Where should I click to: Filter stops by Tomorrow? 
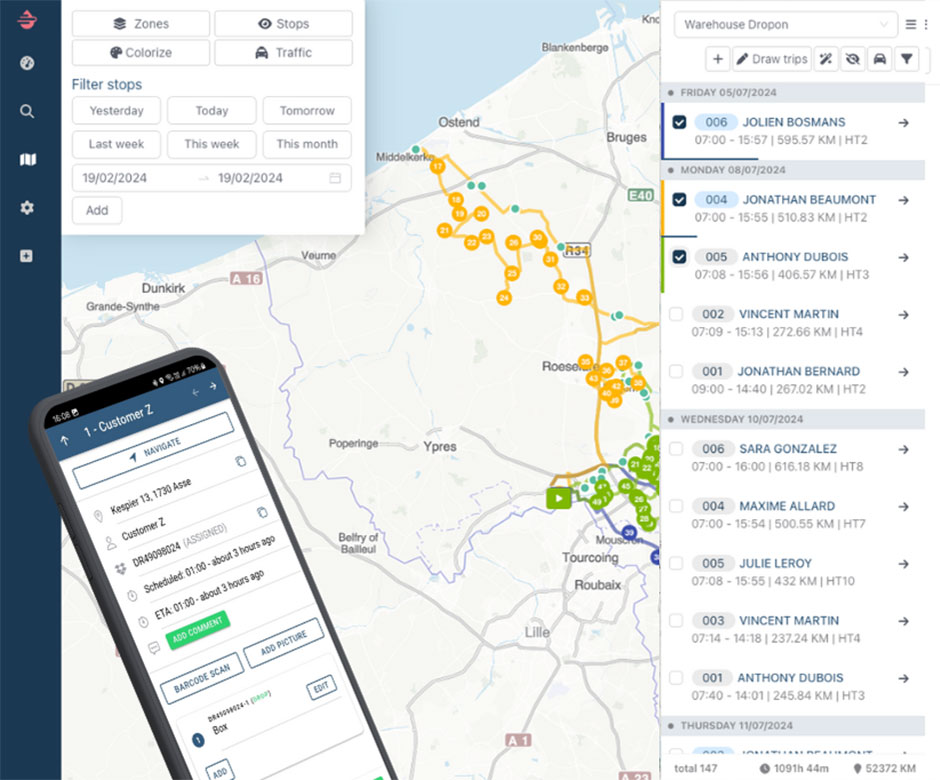pos(307,111)
